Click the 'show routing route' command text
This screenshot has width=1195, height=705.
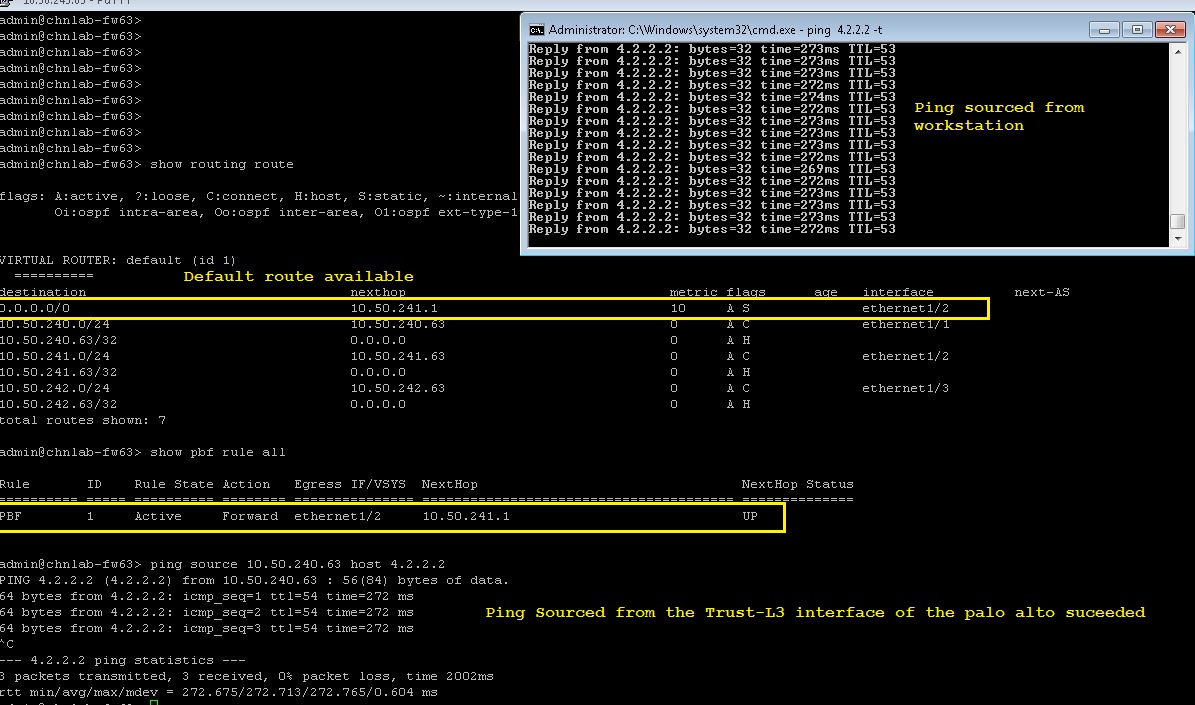(x=221, y=164)
